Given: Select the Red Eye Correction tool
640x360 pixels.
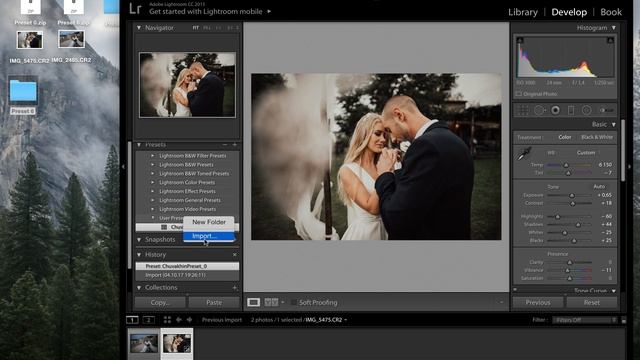Looking at the screenshot, I should (x=556, y=110).
